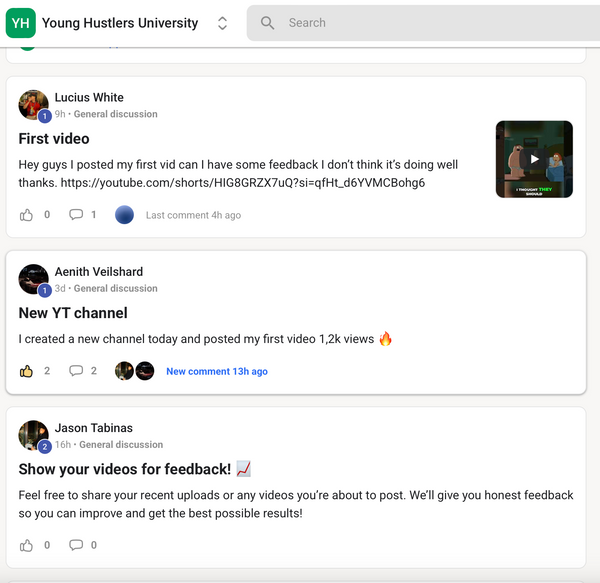Like the First video post
This screenshot has height=583, width=600.
(x=27, y=215)
